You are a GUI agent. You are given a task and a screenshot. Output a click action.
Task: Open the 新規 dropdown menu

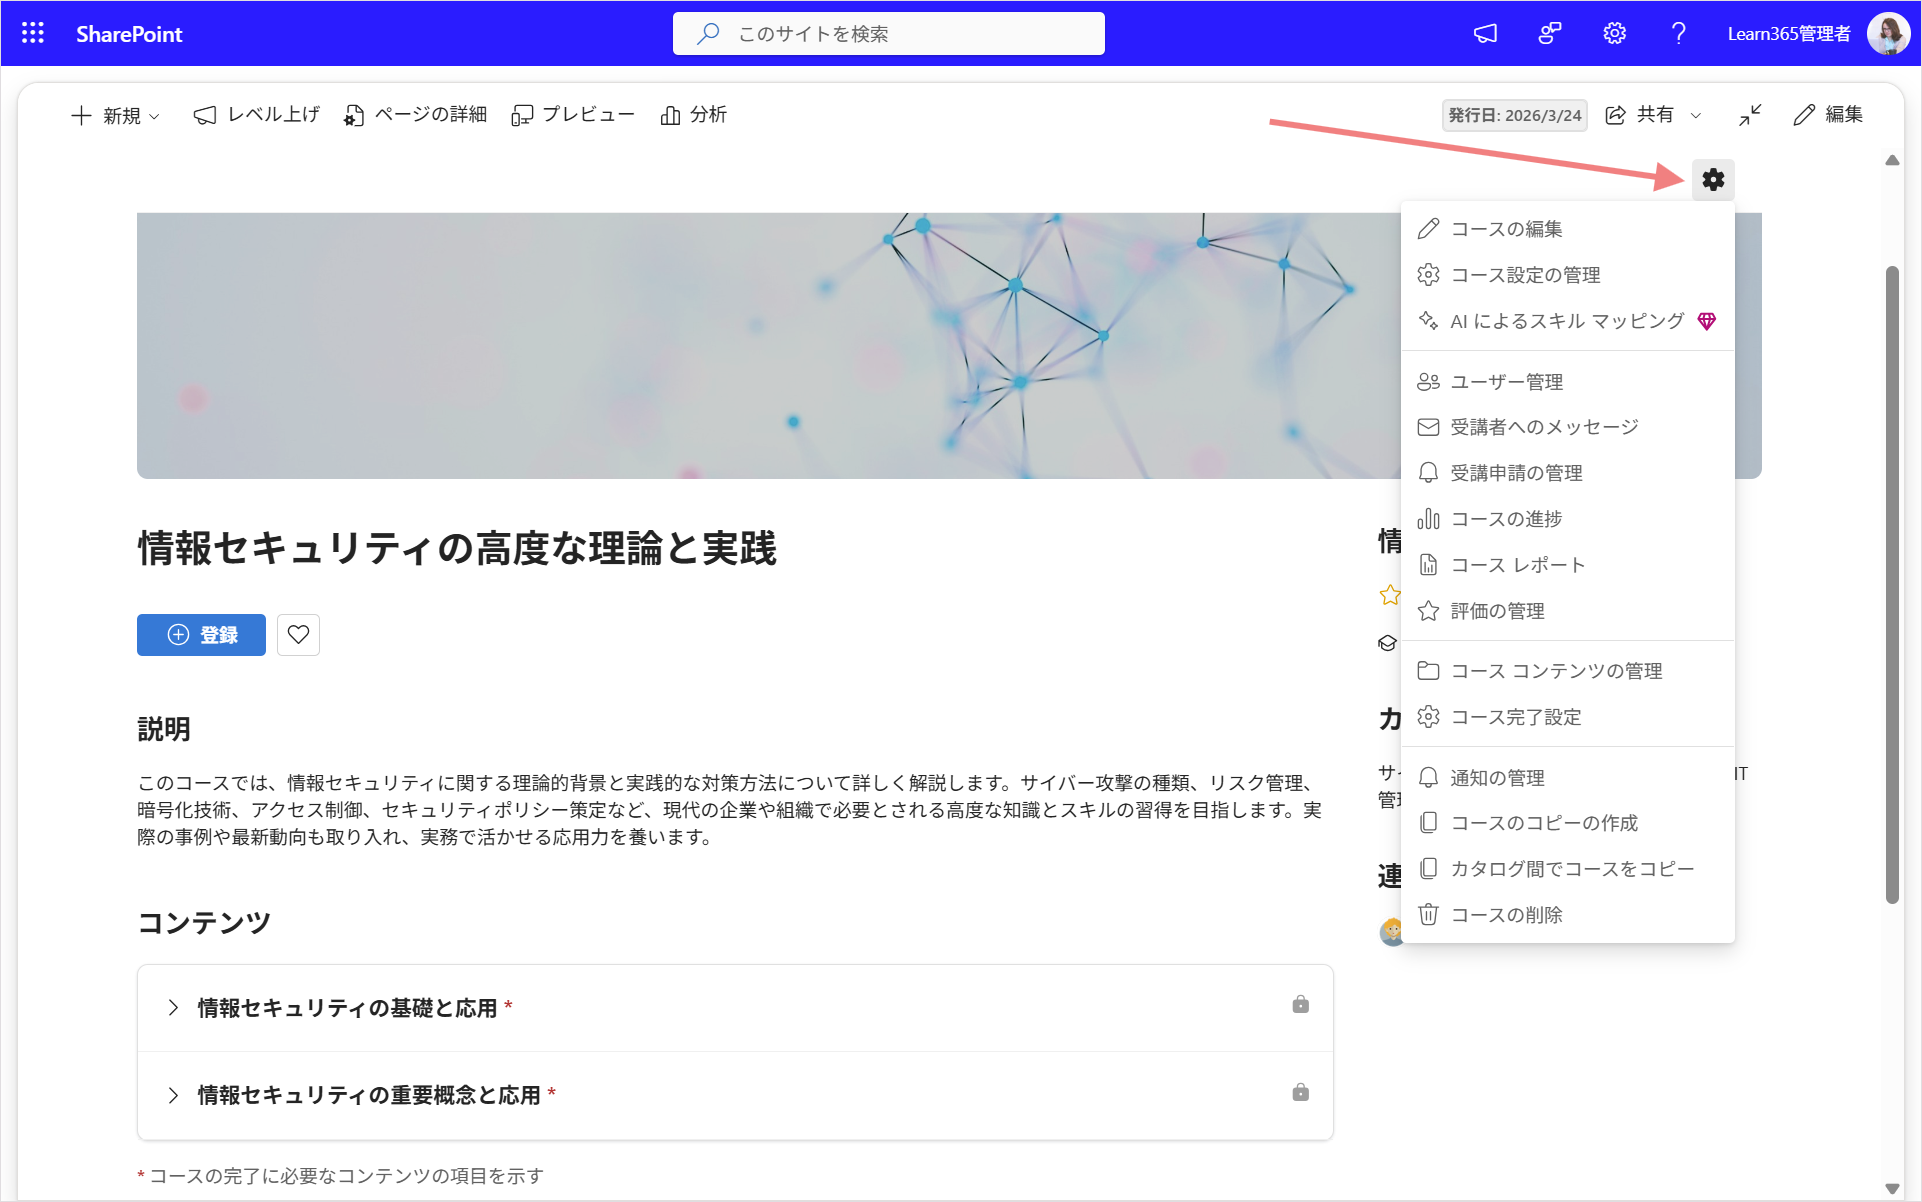[x=115, y=115]
